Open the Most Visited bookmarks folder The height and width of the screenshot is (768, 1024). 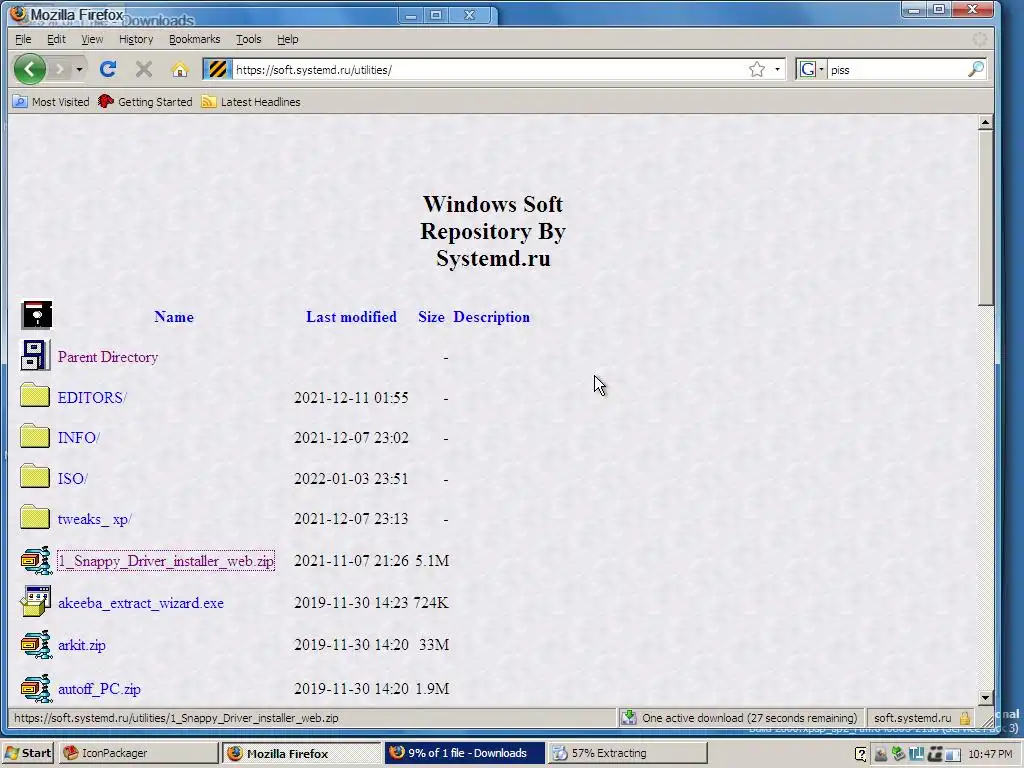click(x=51, y=102)
